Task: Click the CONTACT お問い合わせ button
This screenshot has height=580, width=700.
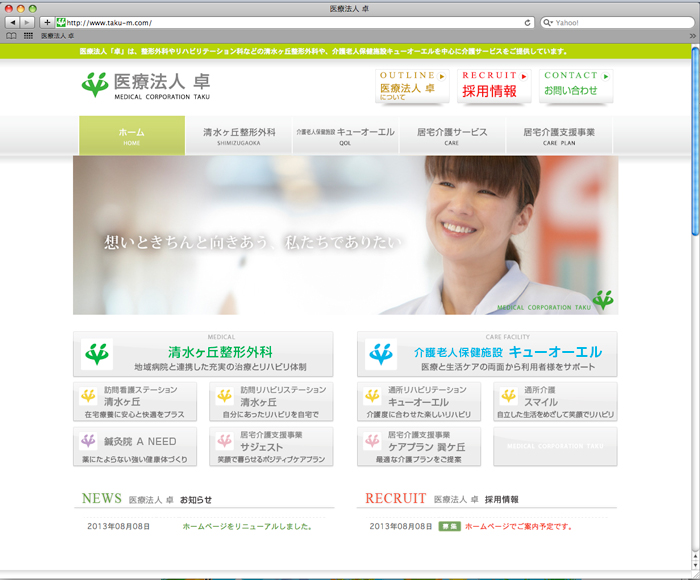Action: [574, 85]
